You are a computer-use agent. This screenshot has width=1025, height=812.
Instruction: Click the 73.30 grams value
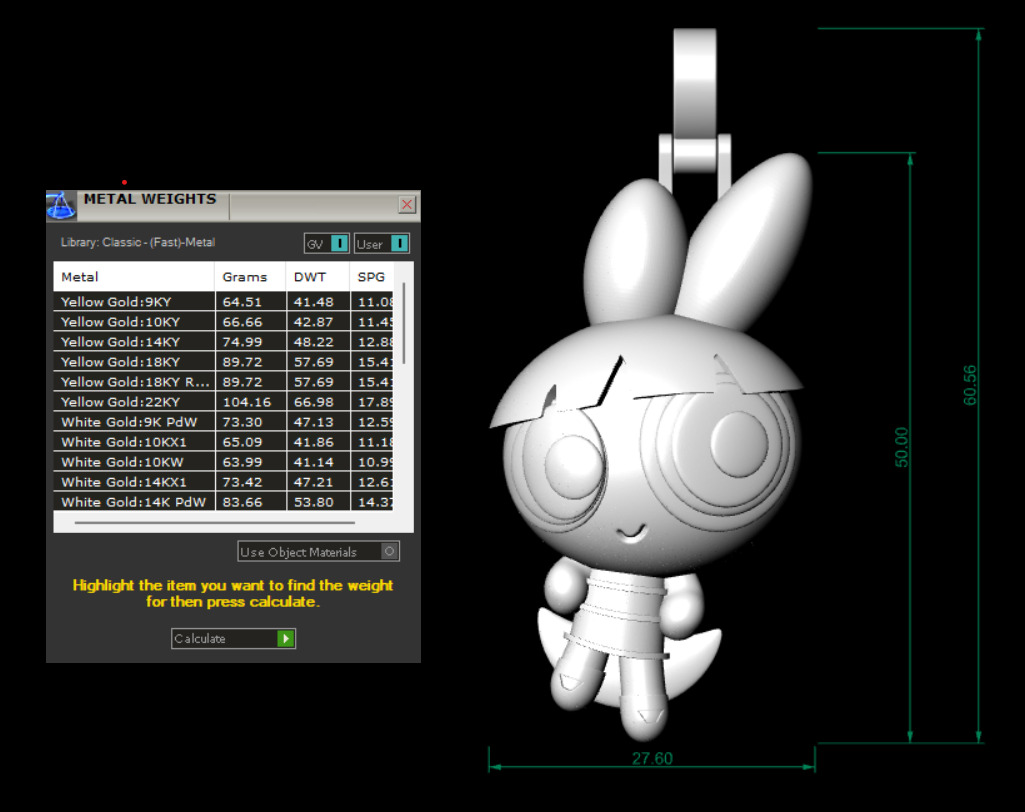point(242,422)
